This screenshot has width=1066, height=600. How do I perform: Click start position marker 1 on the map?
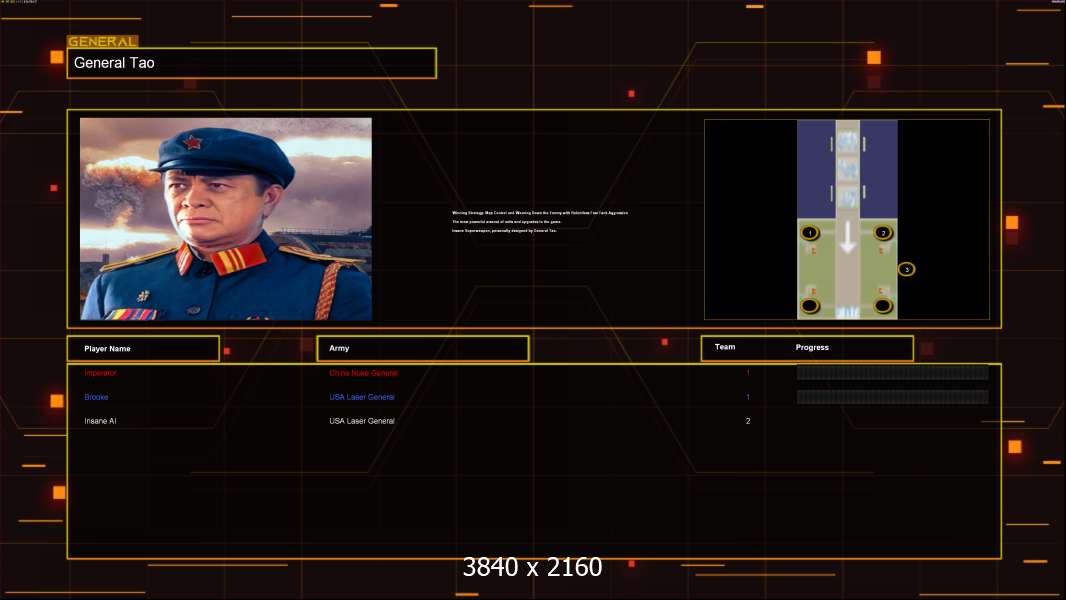(810, 233)
